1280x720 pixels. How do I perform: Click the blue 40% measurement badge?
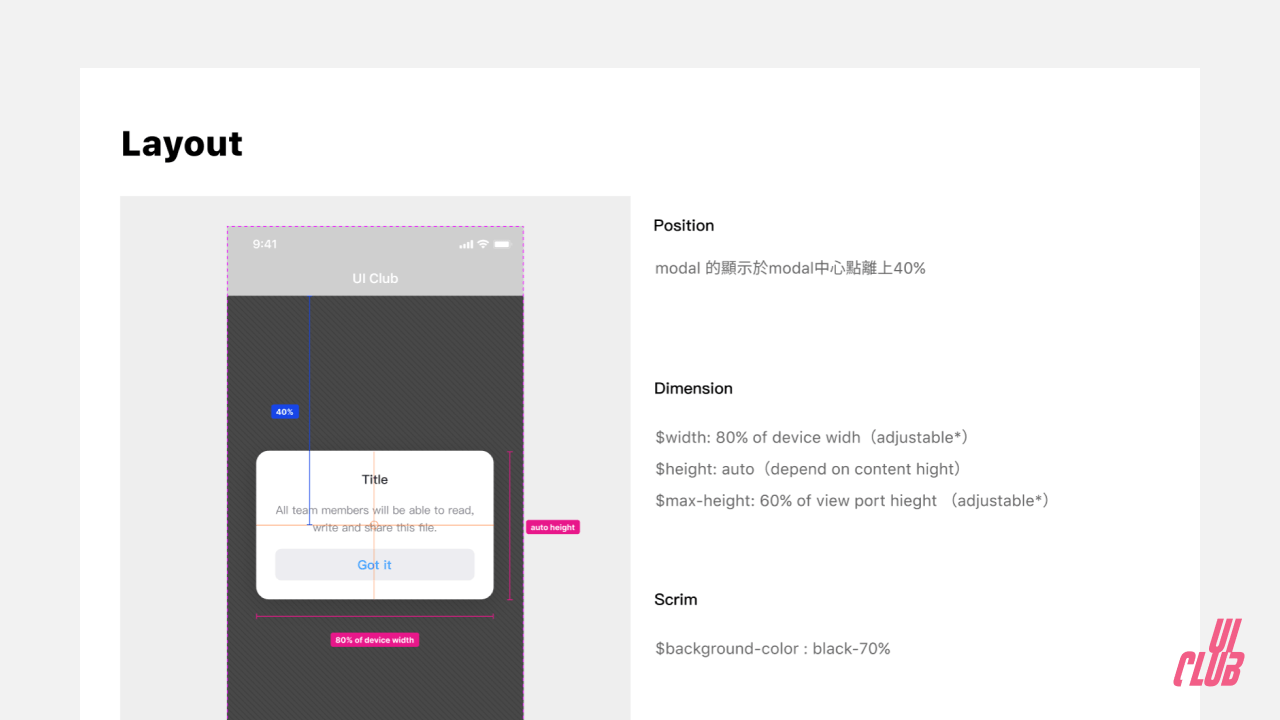tap(284, 411)
